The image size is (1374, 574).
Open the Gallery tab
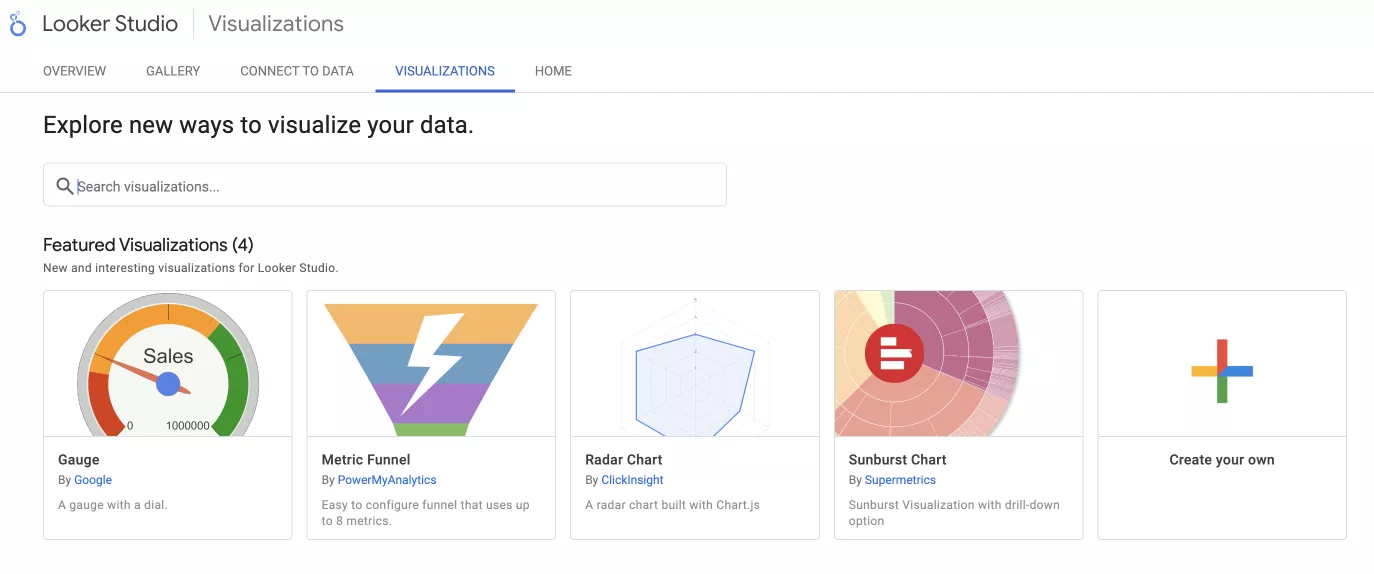[x=173, y=71]
